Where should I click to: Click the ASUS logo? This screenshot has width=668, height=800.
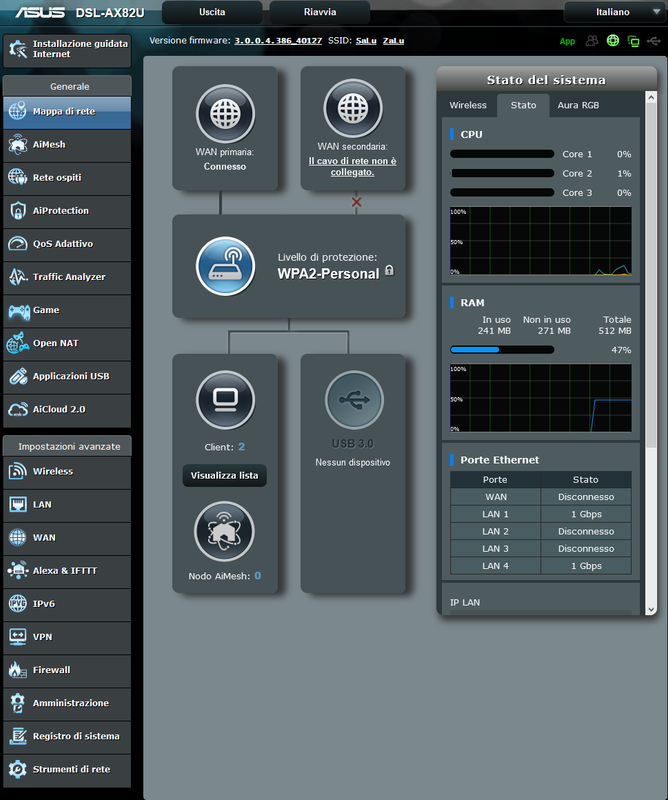[40, 12]
